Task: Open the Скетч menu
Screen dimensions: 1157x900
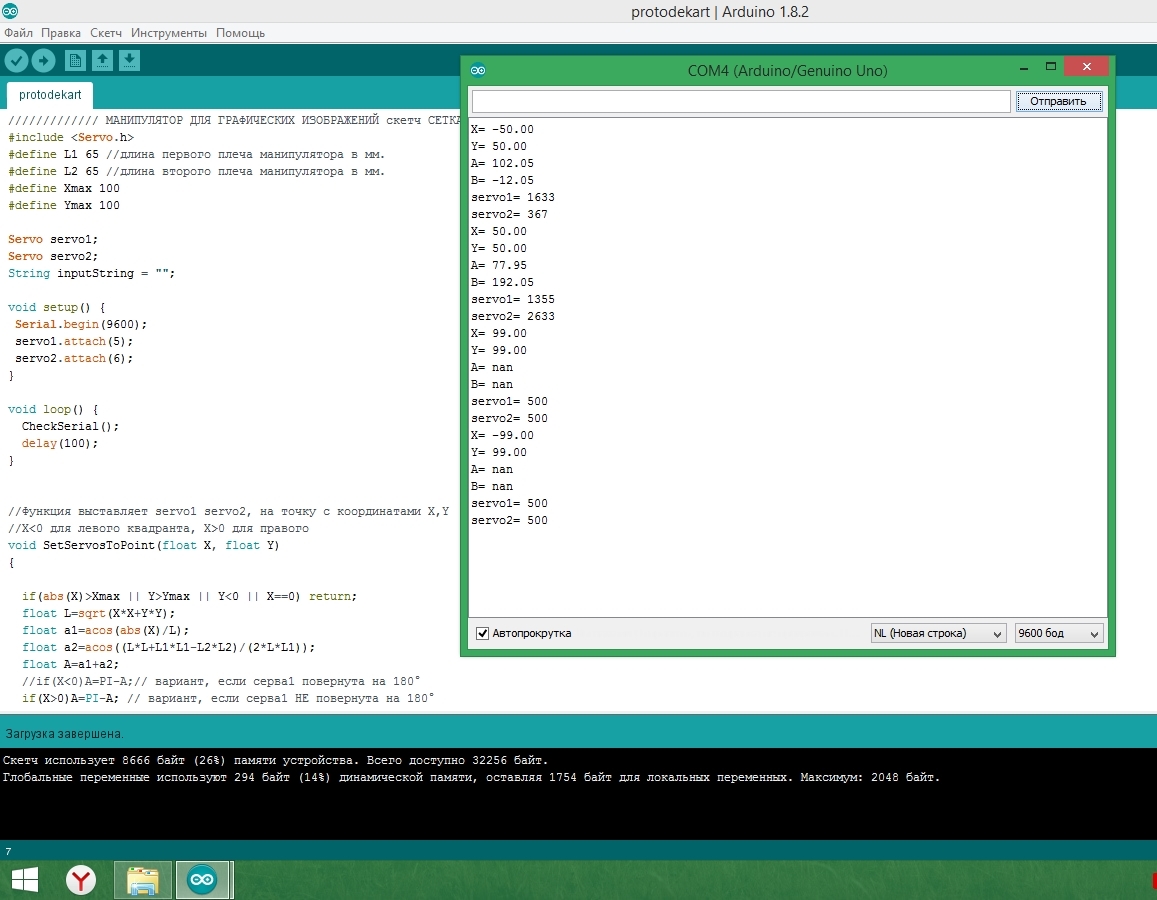Action: pos(106,33)
